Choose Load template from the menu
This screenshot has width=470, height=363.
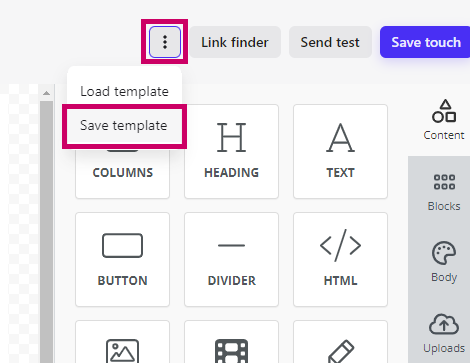(x=124, y=91)
